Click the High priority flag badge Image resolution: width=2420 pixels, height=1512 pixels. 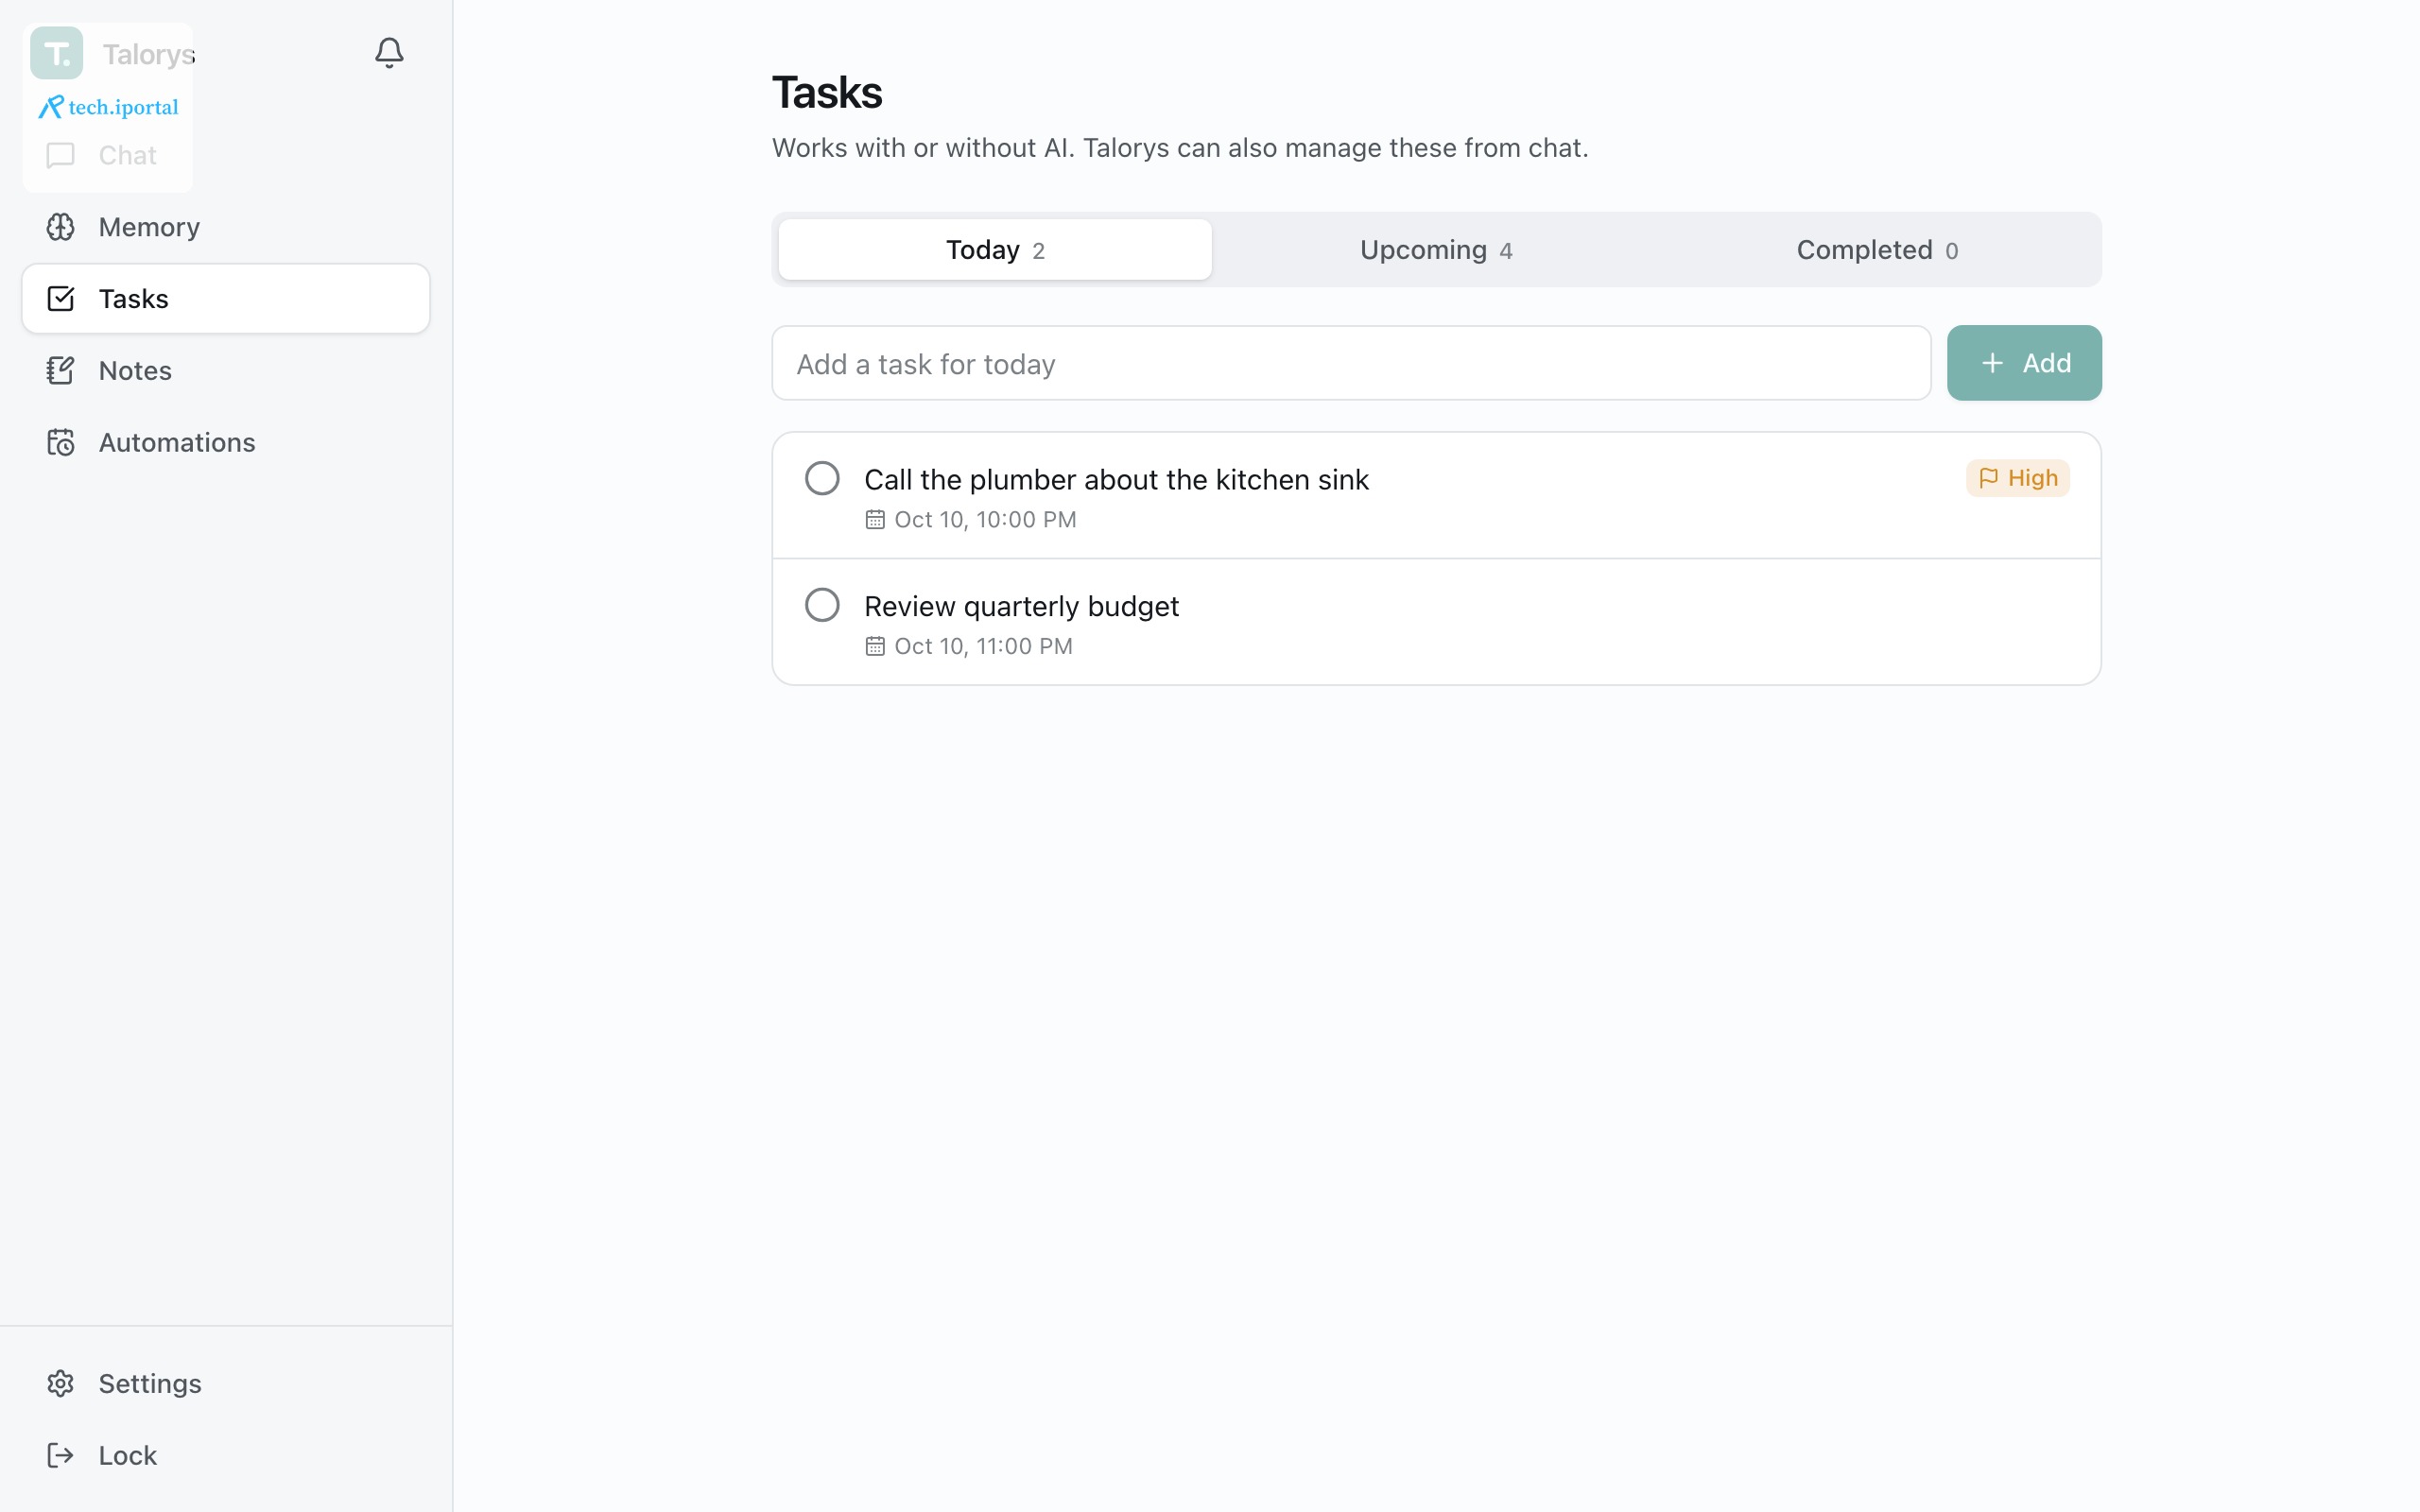click(2018, 478)
